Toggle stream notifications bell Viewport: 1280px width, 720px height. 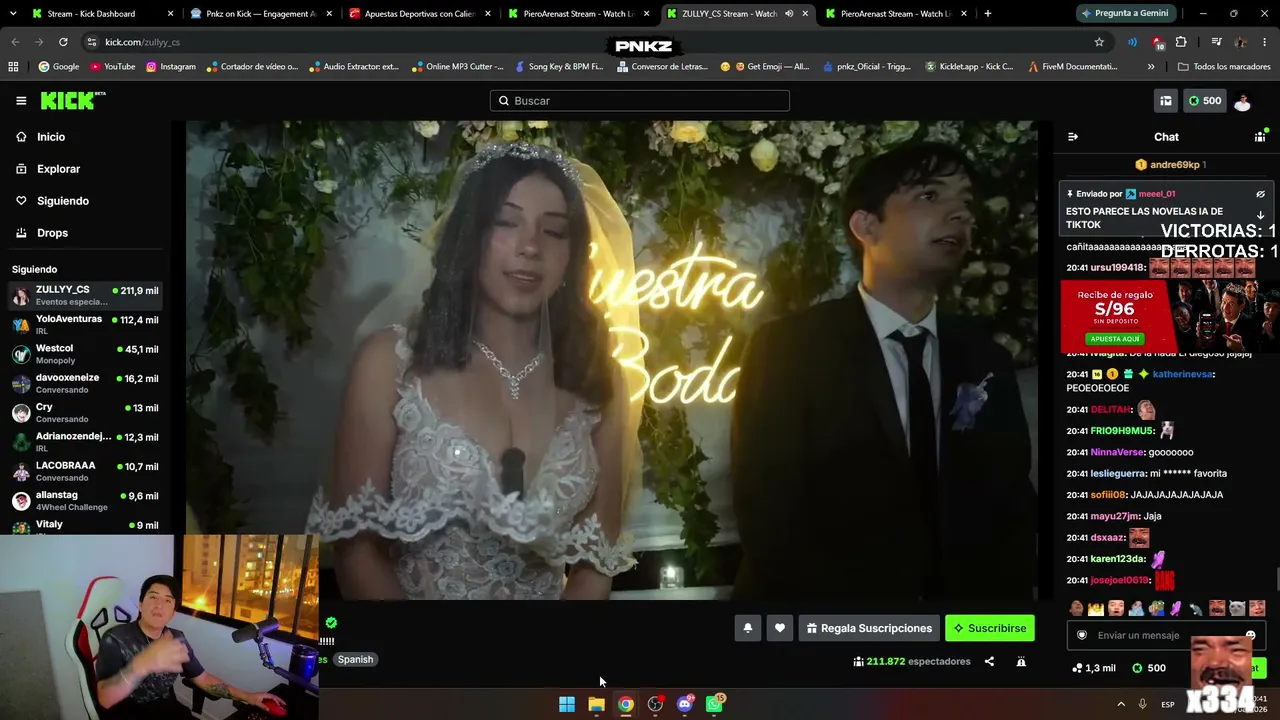(x=747, y=628)
